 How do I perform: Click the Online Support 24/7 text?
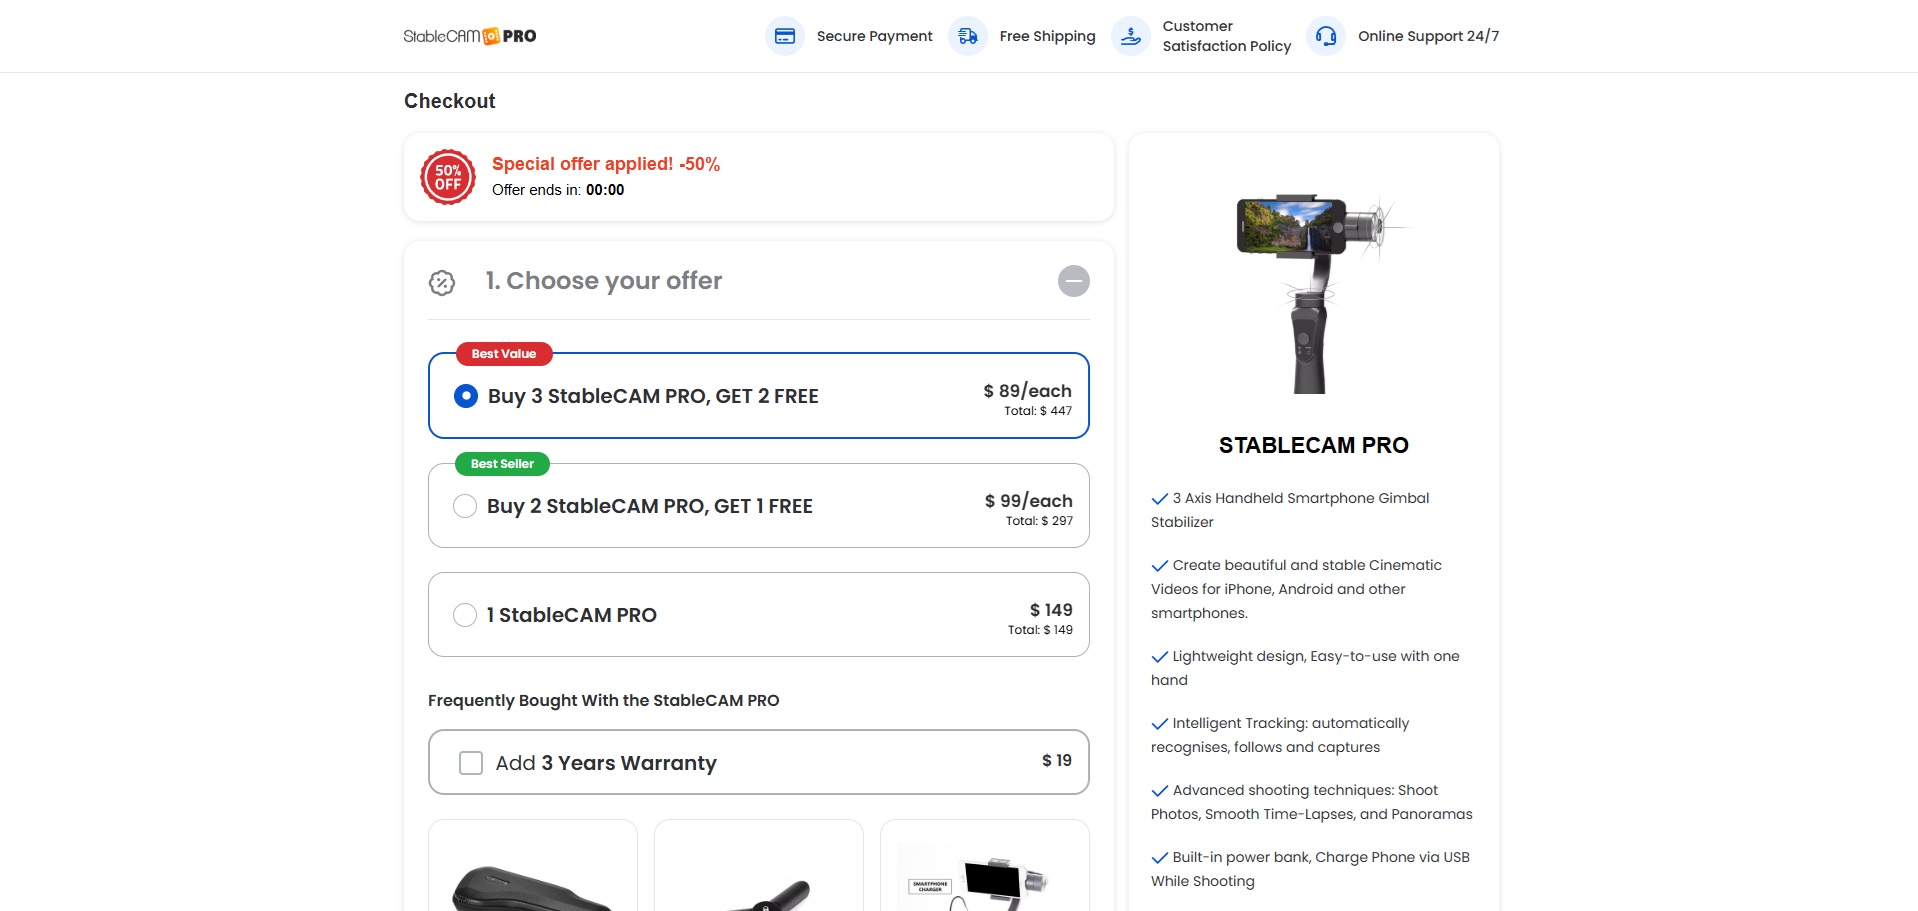[1428, 36]
